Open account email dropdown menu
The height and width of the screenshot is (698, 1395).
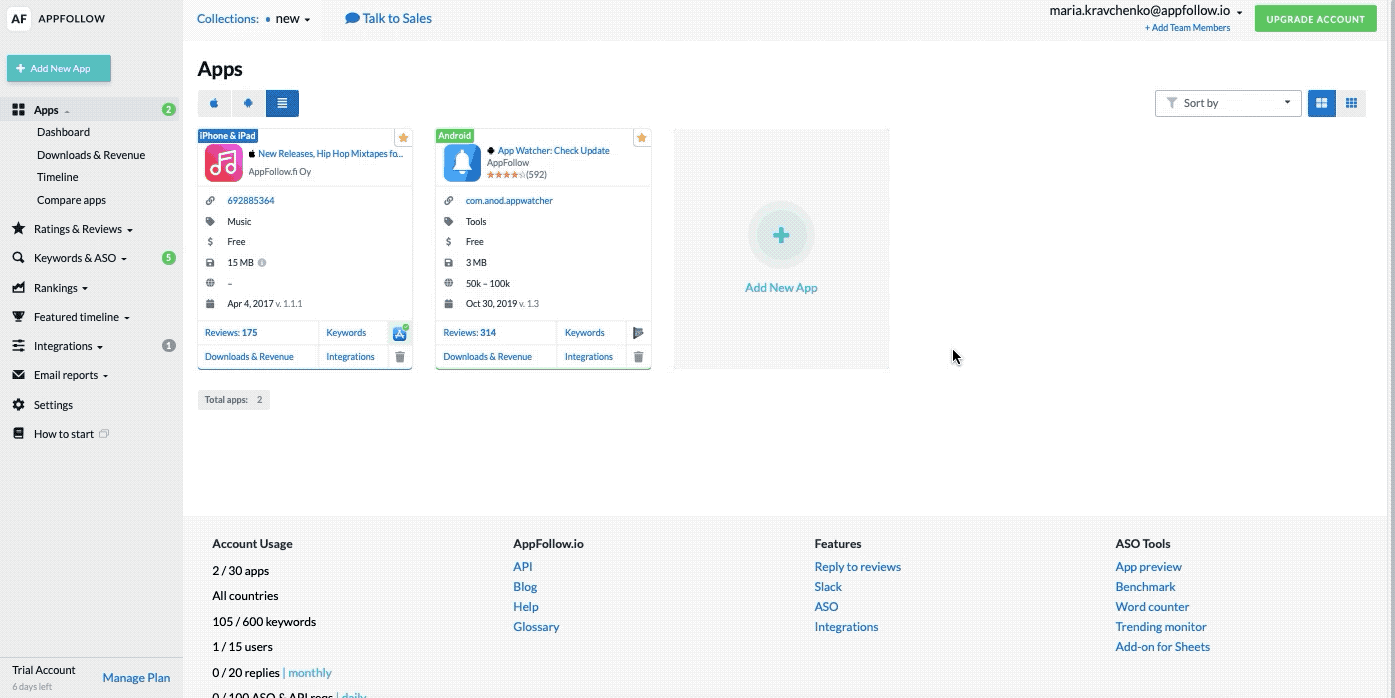coord(1146,11)
